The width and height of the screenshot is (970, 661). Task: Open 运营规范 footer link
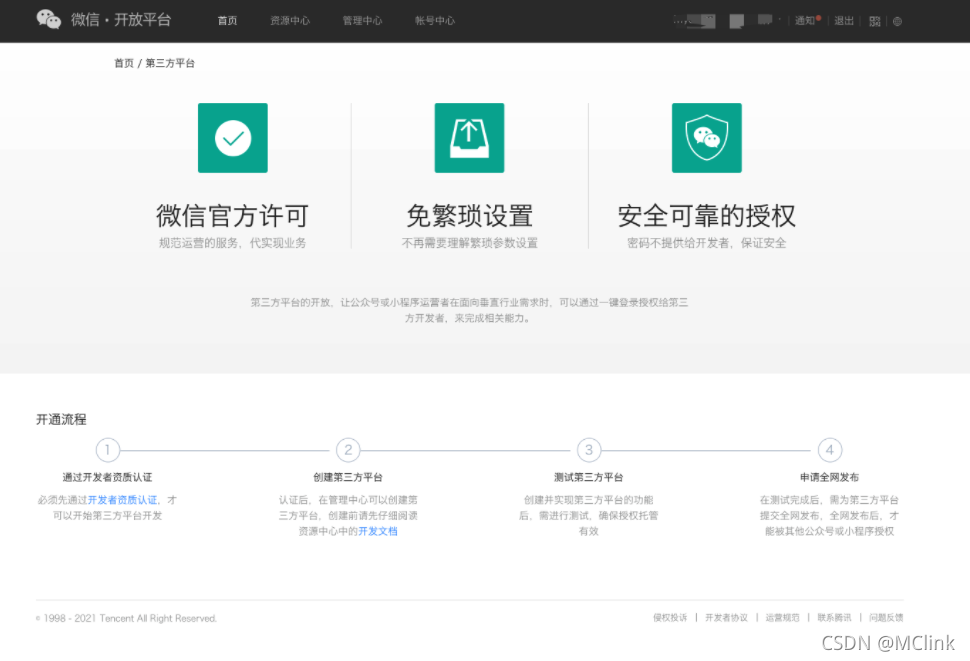click(782, 617)
